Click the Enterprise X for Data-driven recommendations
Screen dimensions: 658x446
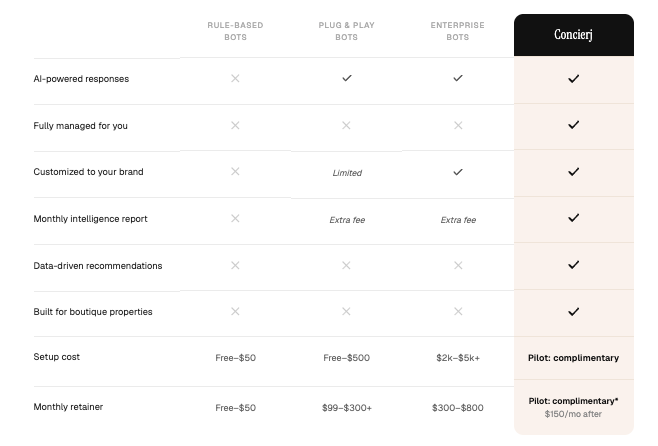[458, 265]
